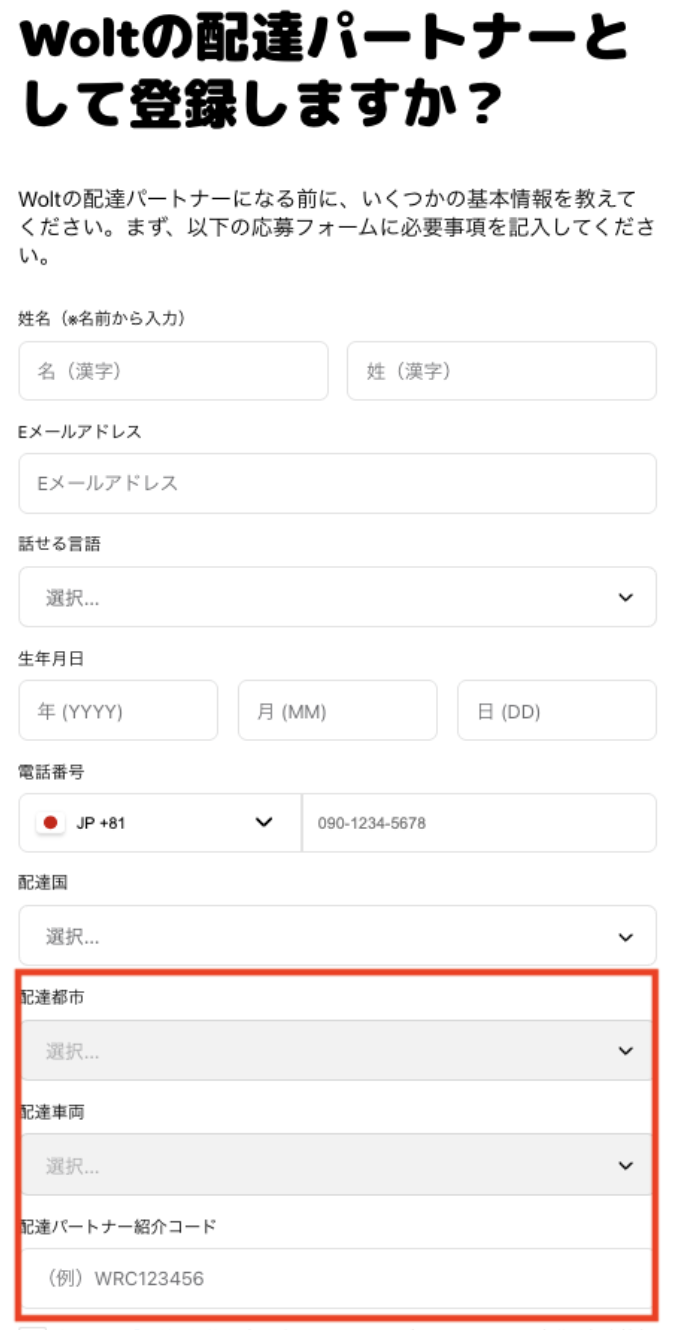This screenshot has height=1330, width=680.
Task: Select the 年 (YYYY) birth year field
Action: tap(118, 711)
